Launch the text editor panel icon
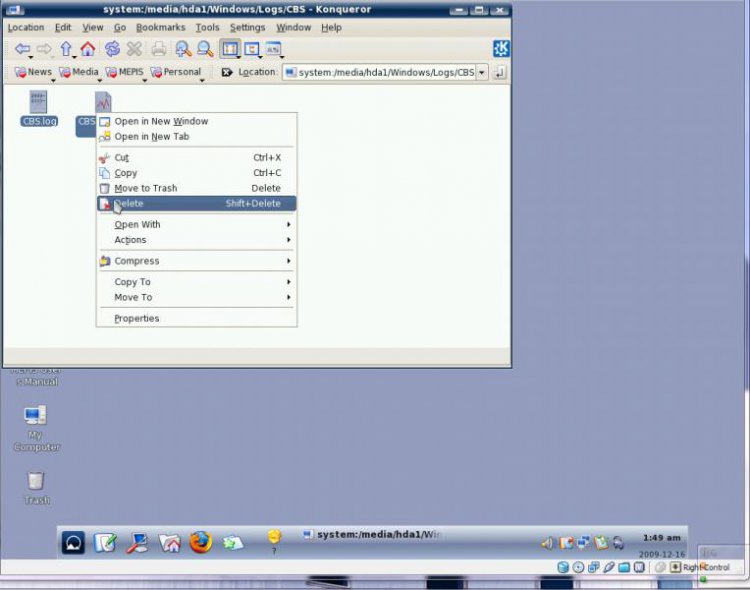This screenshot has height=590, width=750. click(x=105, y=543)
